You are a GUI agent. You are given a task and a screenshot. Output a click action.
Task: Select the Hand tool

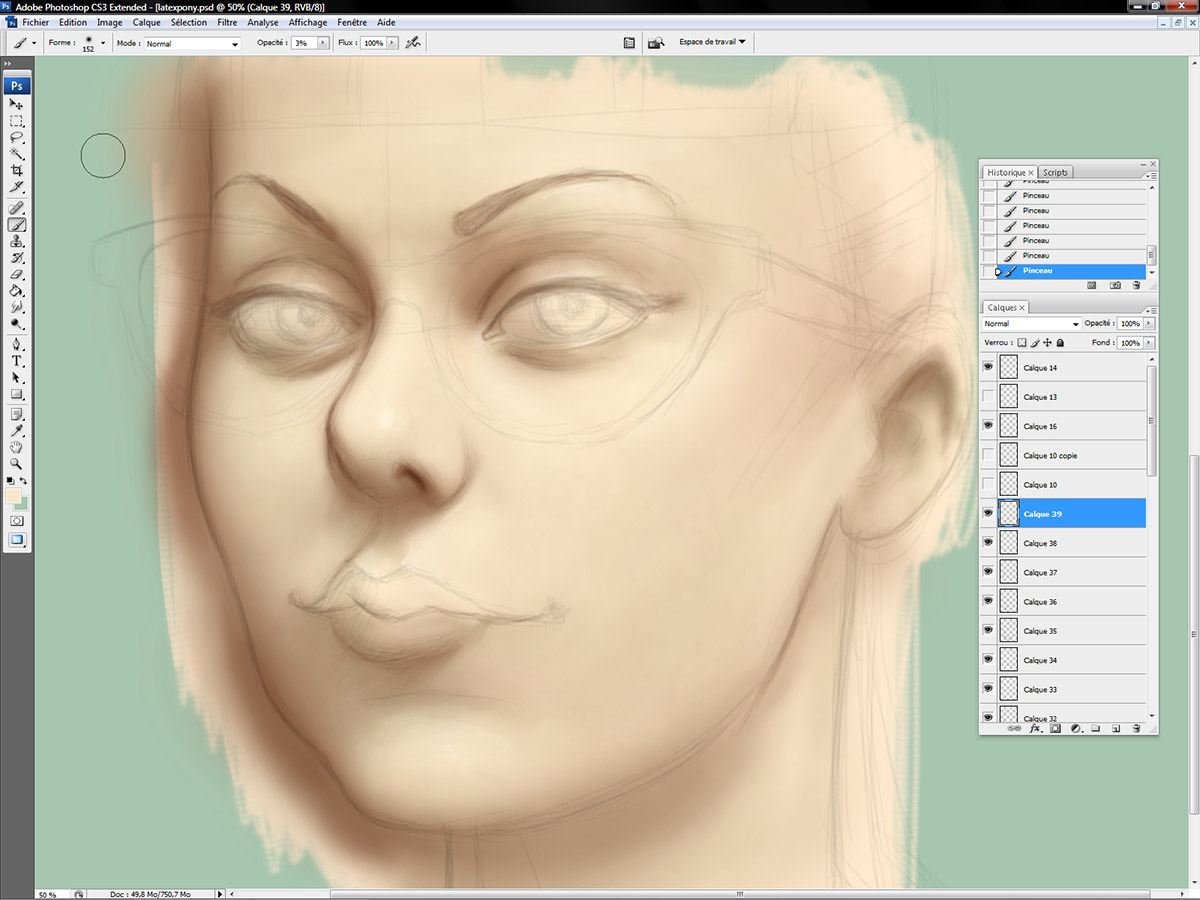point(17,447)
